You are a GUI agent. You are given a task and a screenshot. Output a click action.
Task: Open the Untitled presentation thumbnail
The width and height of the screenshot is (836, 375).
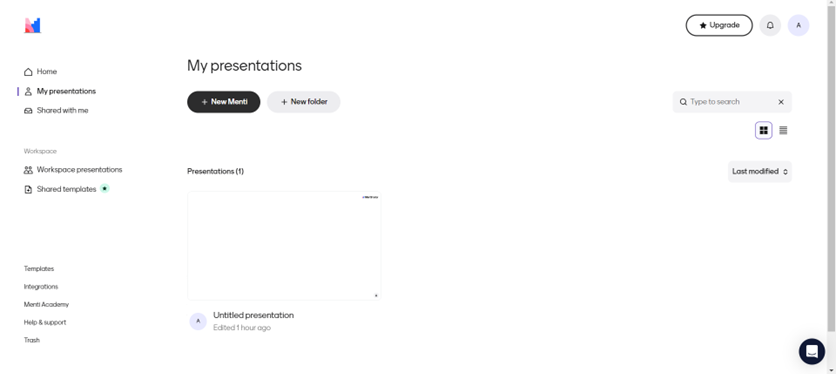[284, 246]
